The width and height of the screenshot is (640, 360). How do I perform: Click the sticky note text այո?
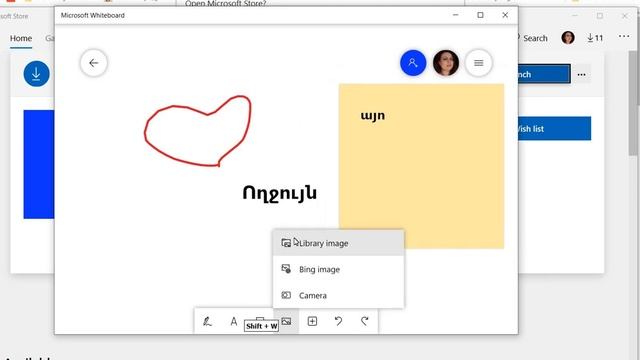pyautogui.click(x=372, y=116)
